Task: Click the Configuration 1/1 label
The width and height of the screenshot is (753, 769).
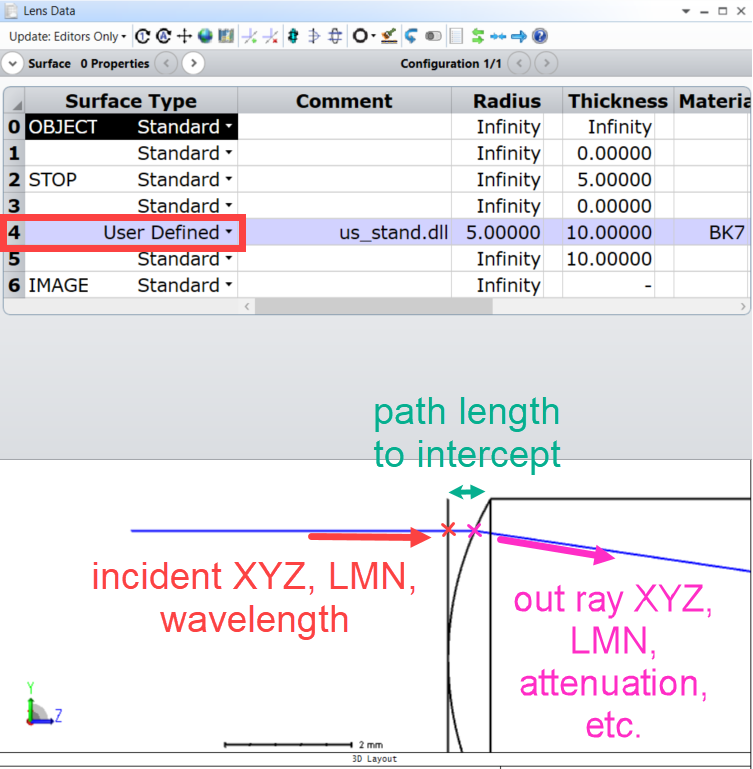Action: point(451,64)
